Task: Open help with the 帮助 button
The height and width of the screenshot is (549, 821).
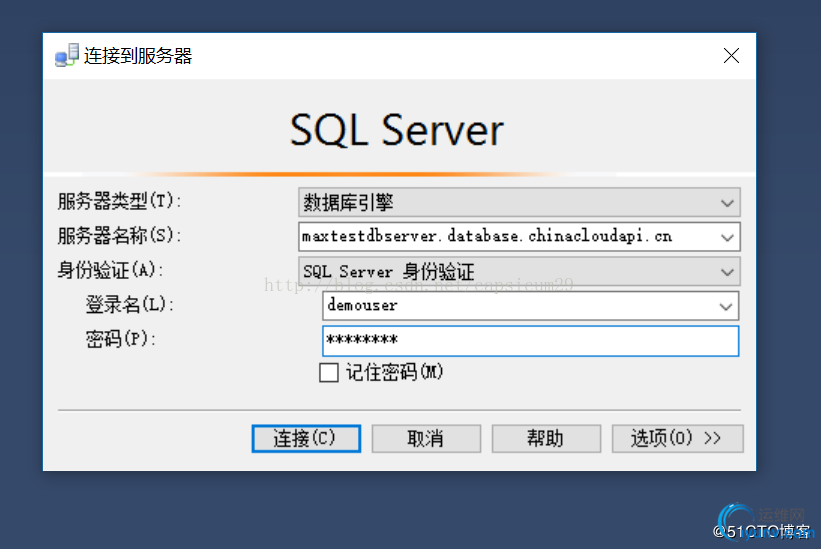Action: (x=545, y=438)
